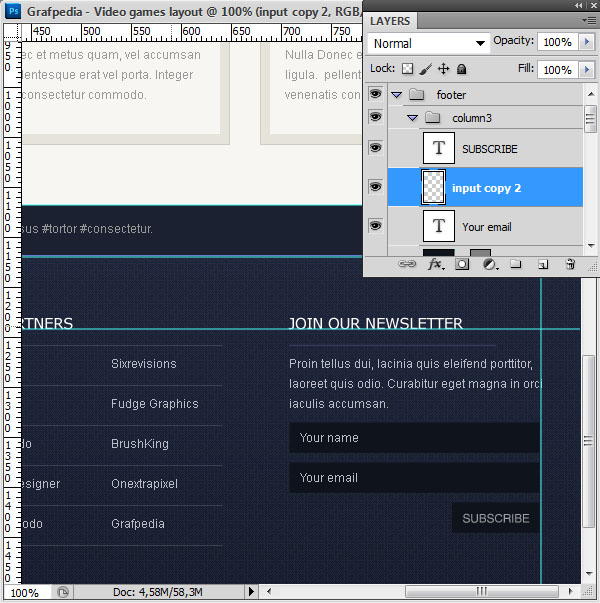This screenshot has width=600, height=603.
Task: Open the Fill slider arrow
Action: tap(587, 70)
